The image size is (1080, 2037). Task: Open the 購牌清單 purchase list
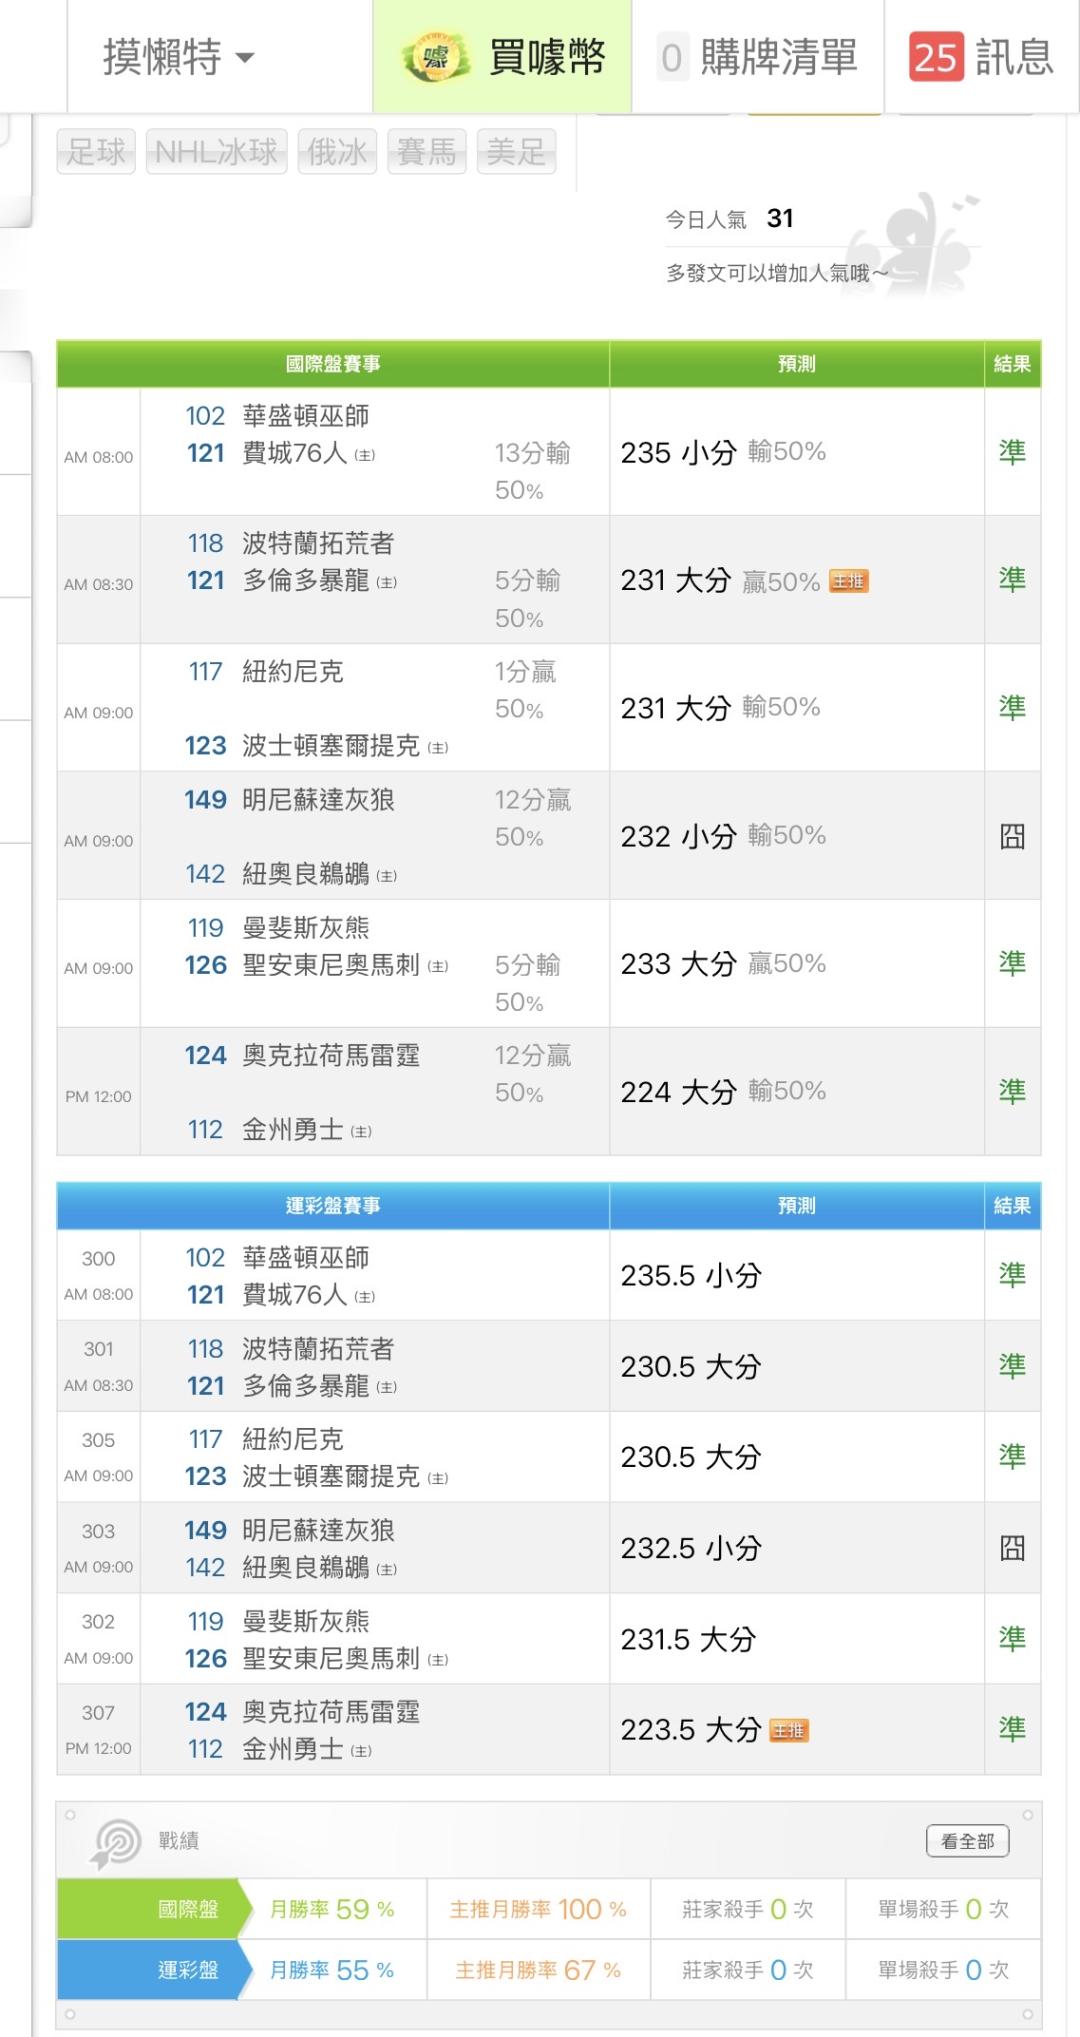coord(778,58)
